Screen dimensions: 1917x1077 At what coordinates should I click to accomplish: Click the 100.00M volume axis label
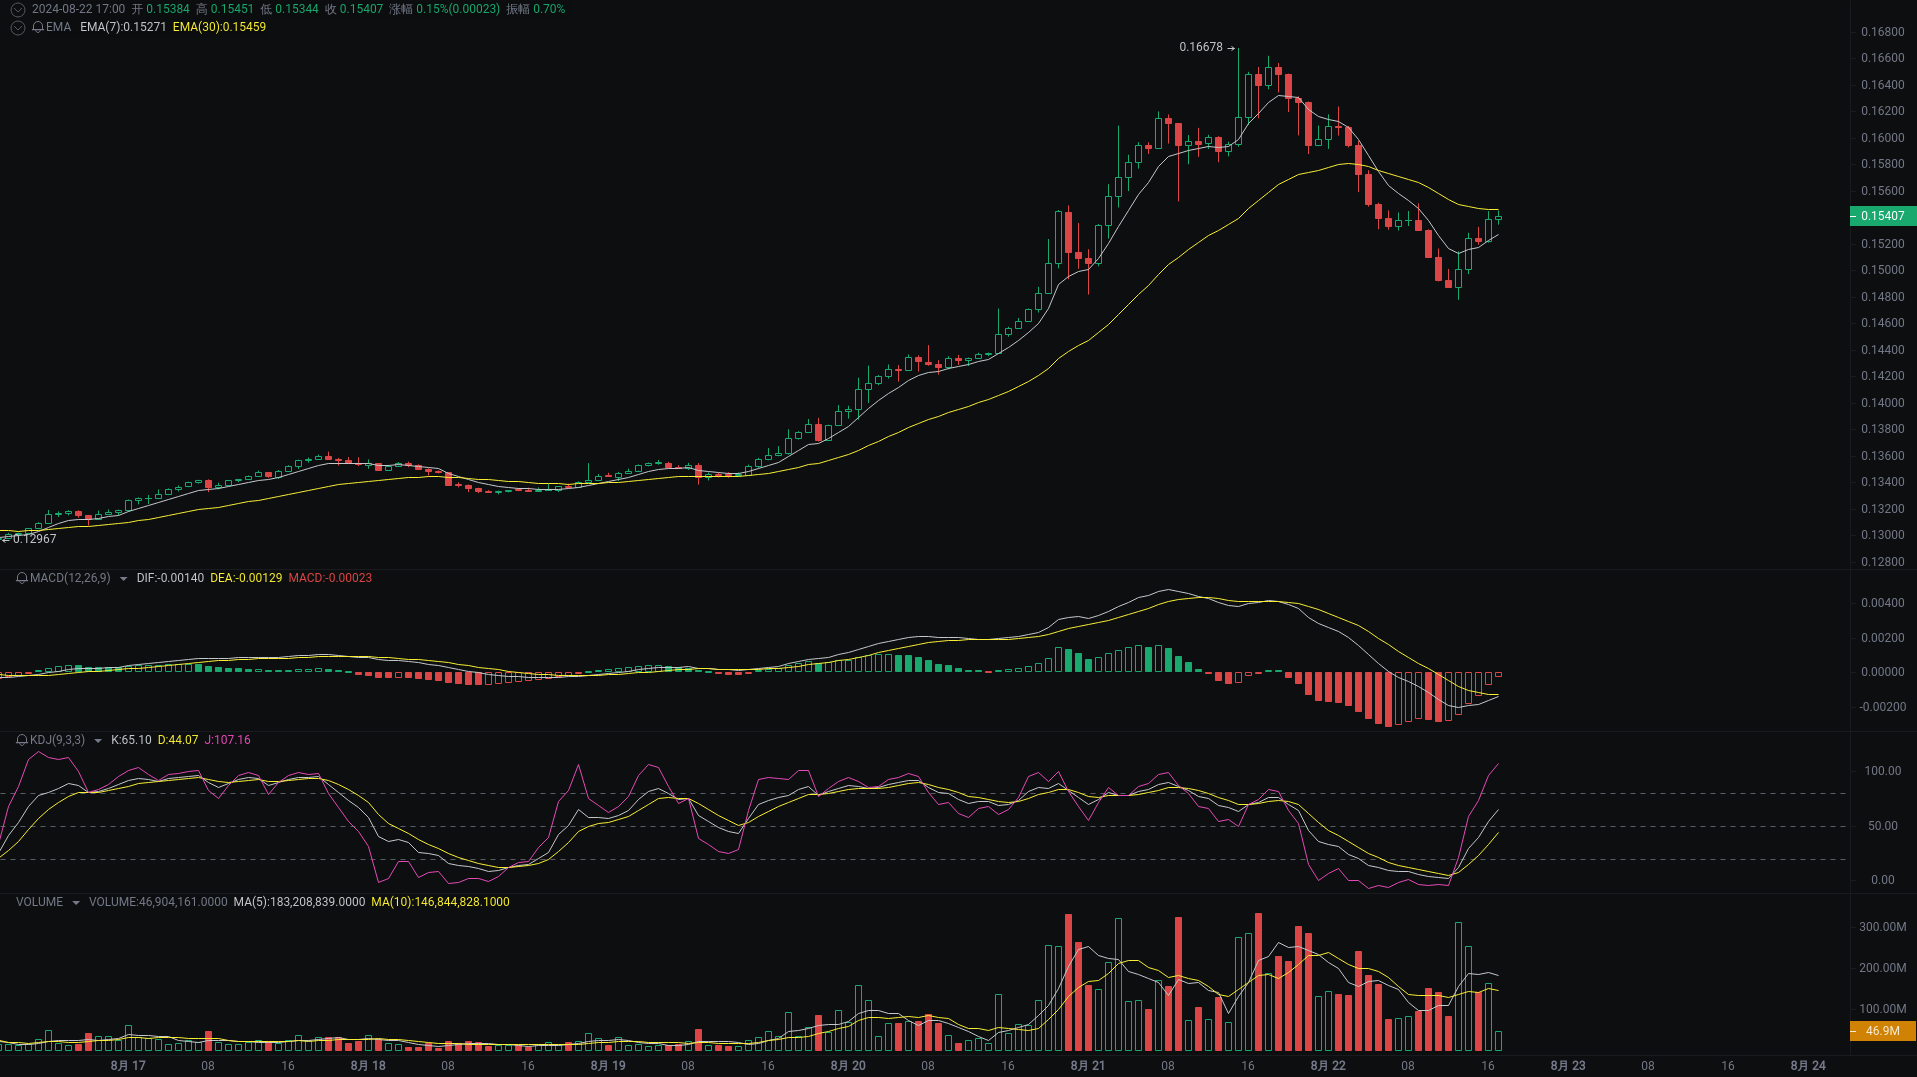[1883, 1009]
